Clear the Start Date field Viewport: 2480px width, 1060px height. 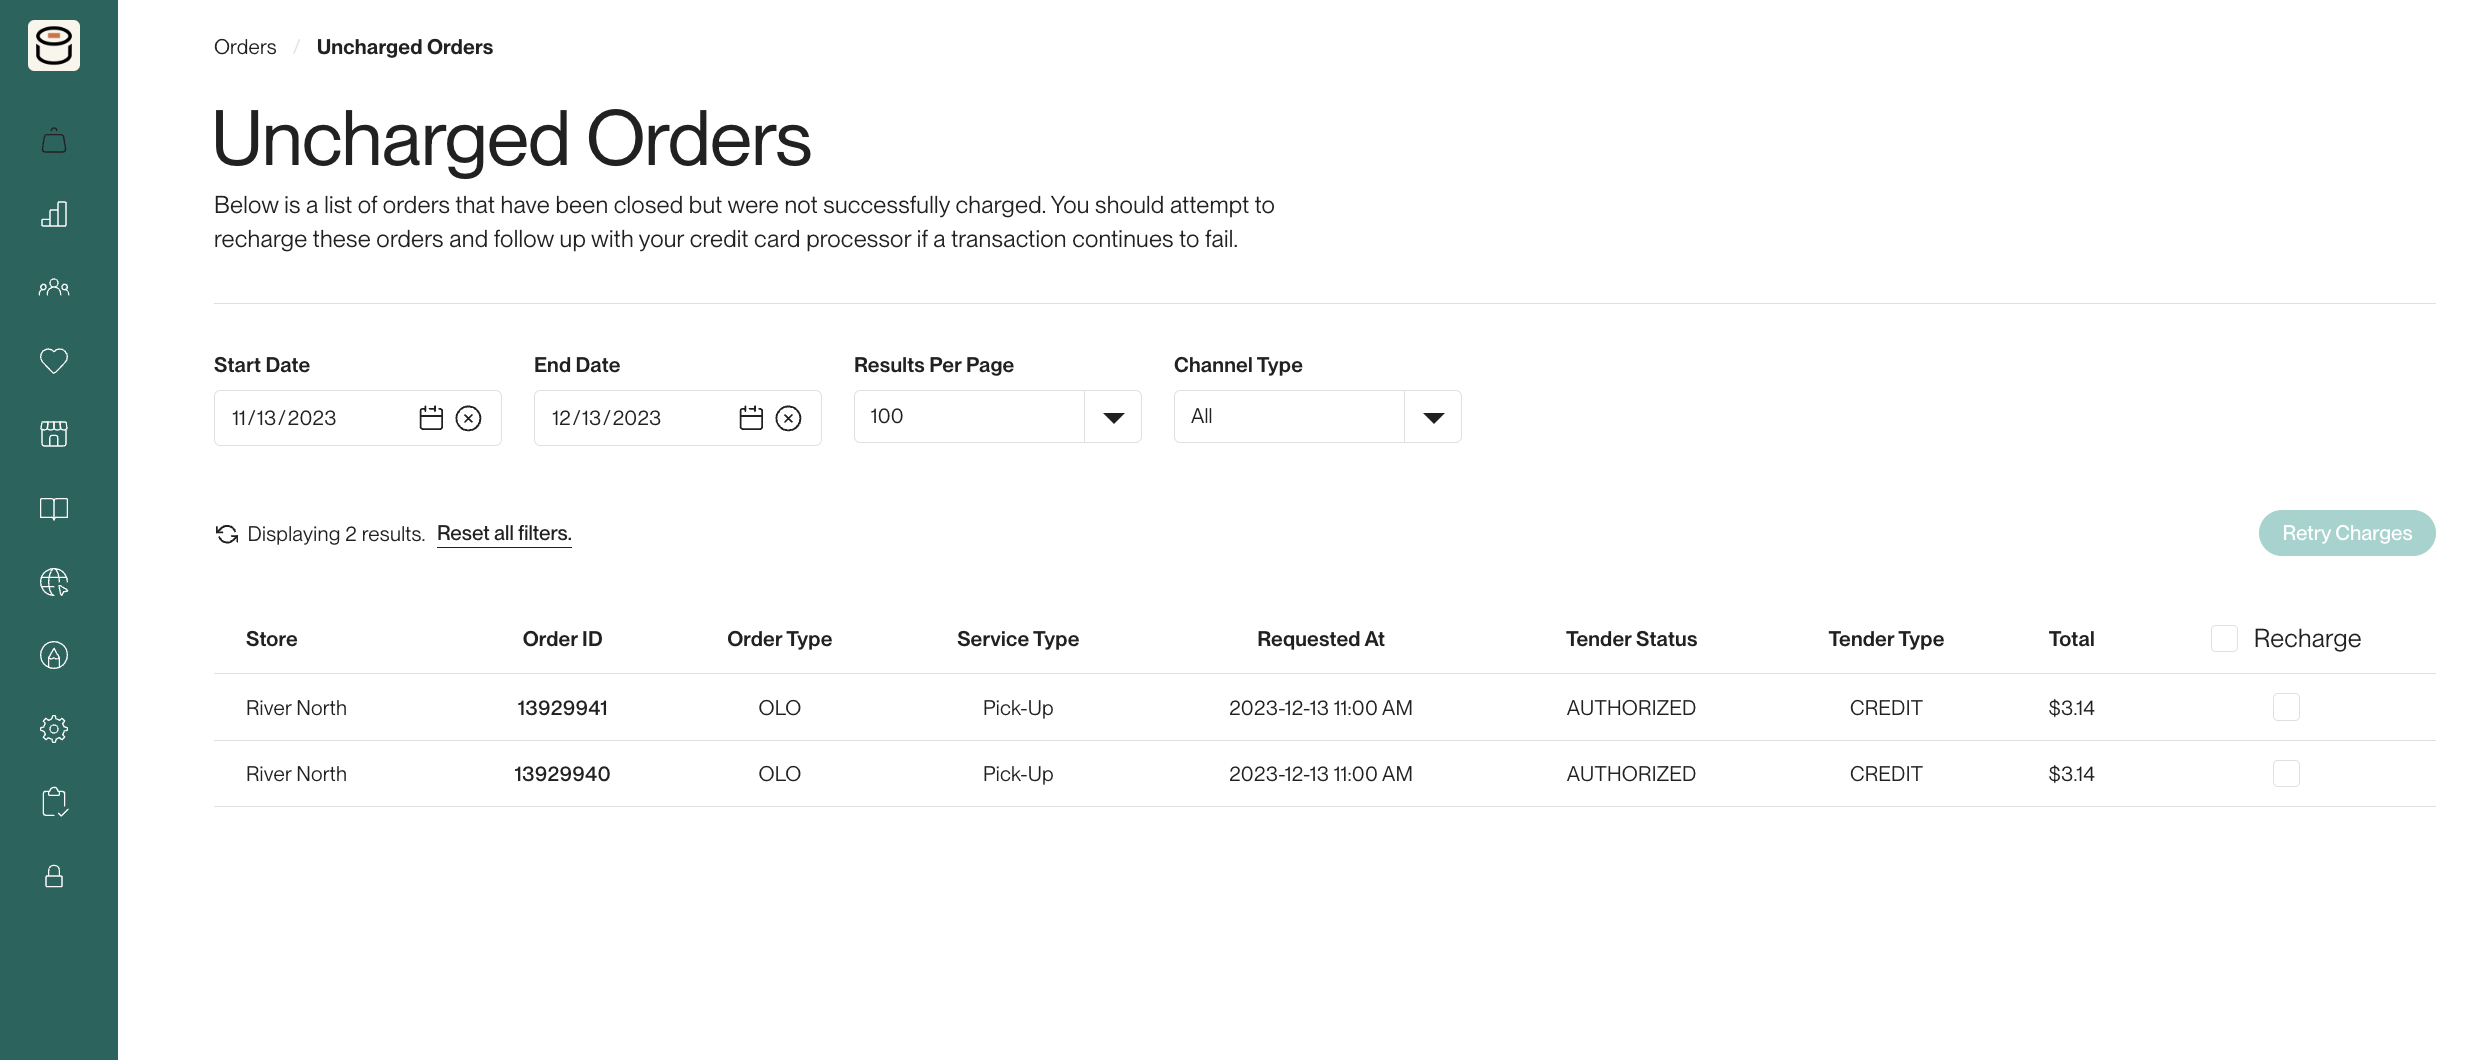[x=468, y=418]
